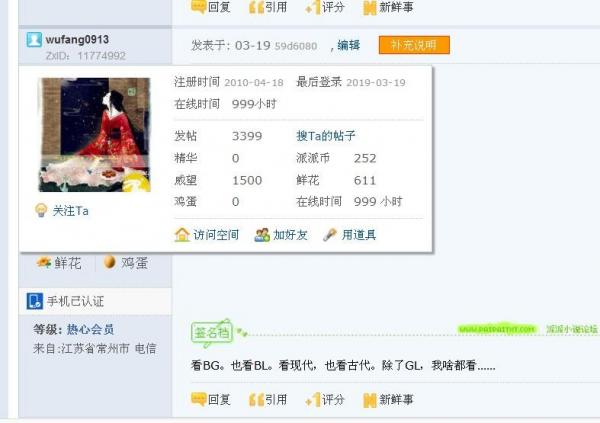Screen dimensions: 600x423
Task: Click the 加好友 add friend icon
Action: point(262,235)
